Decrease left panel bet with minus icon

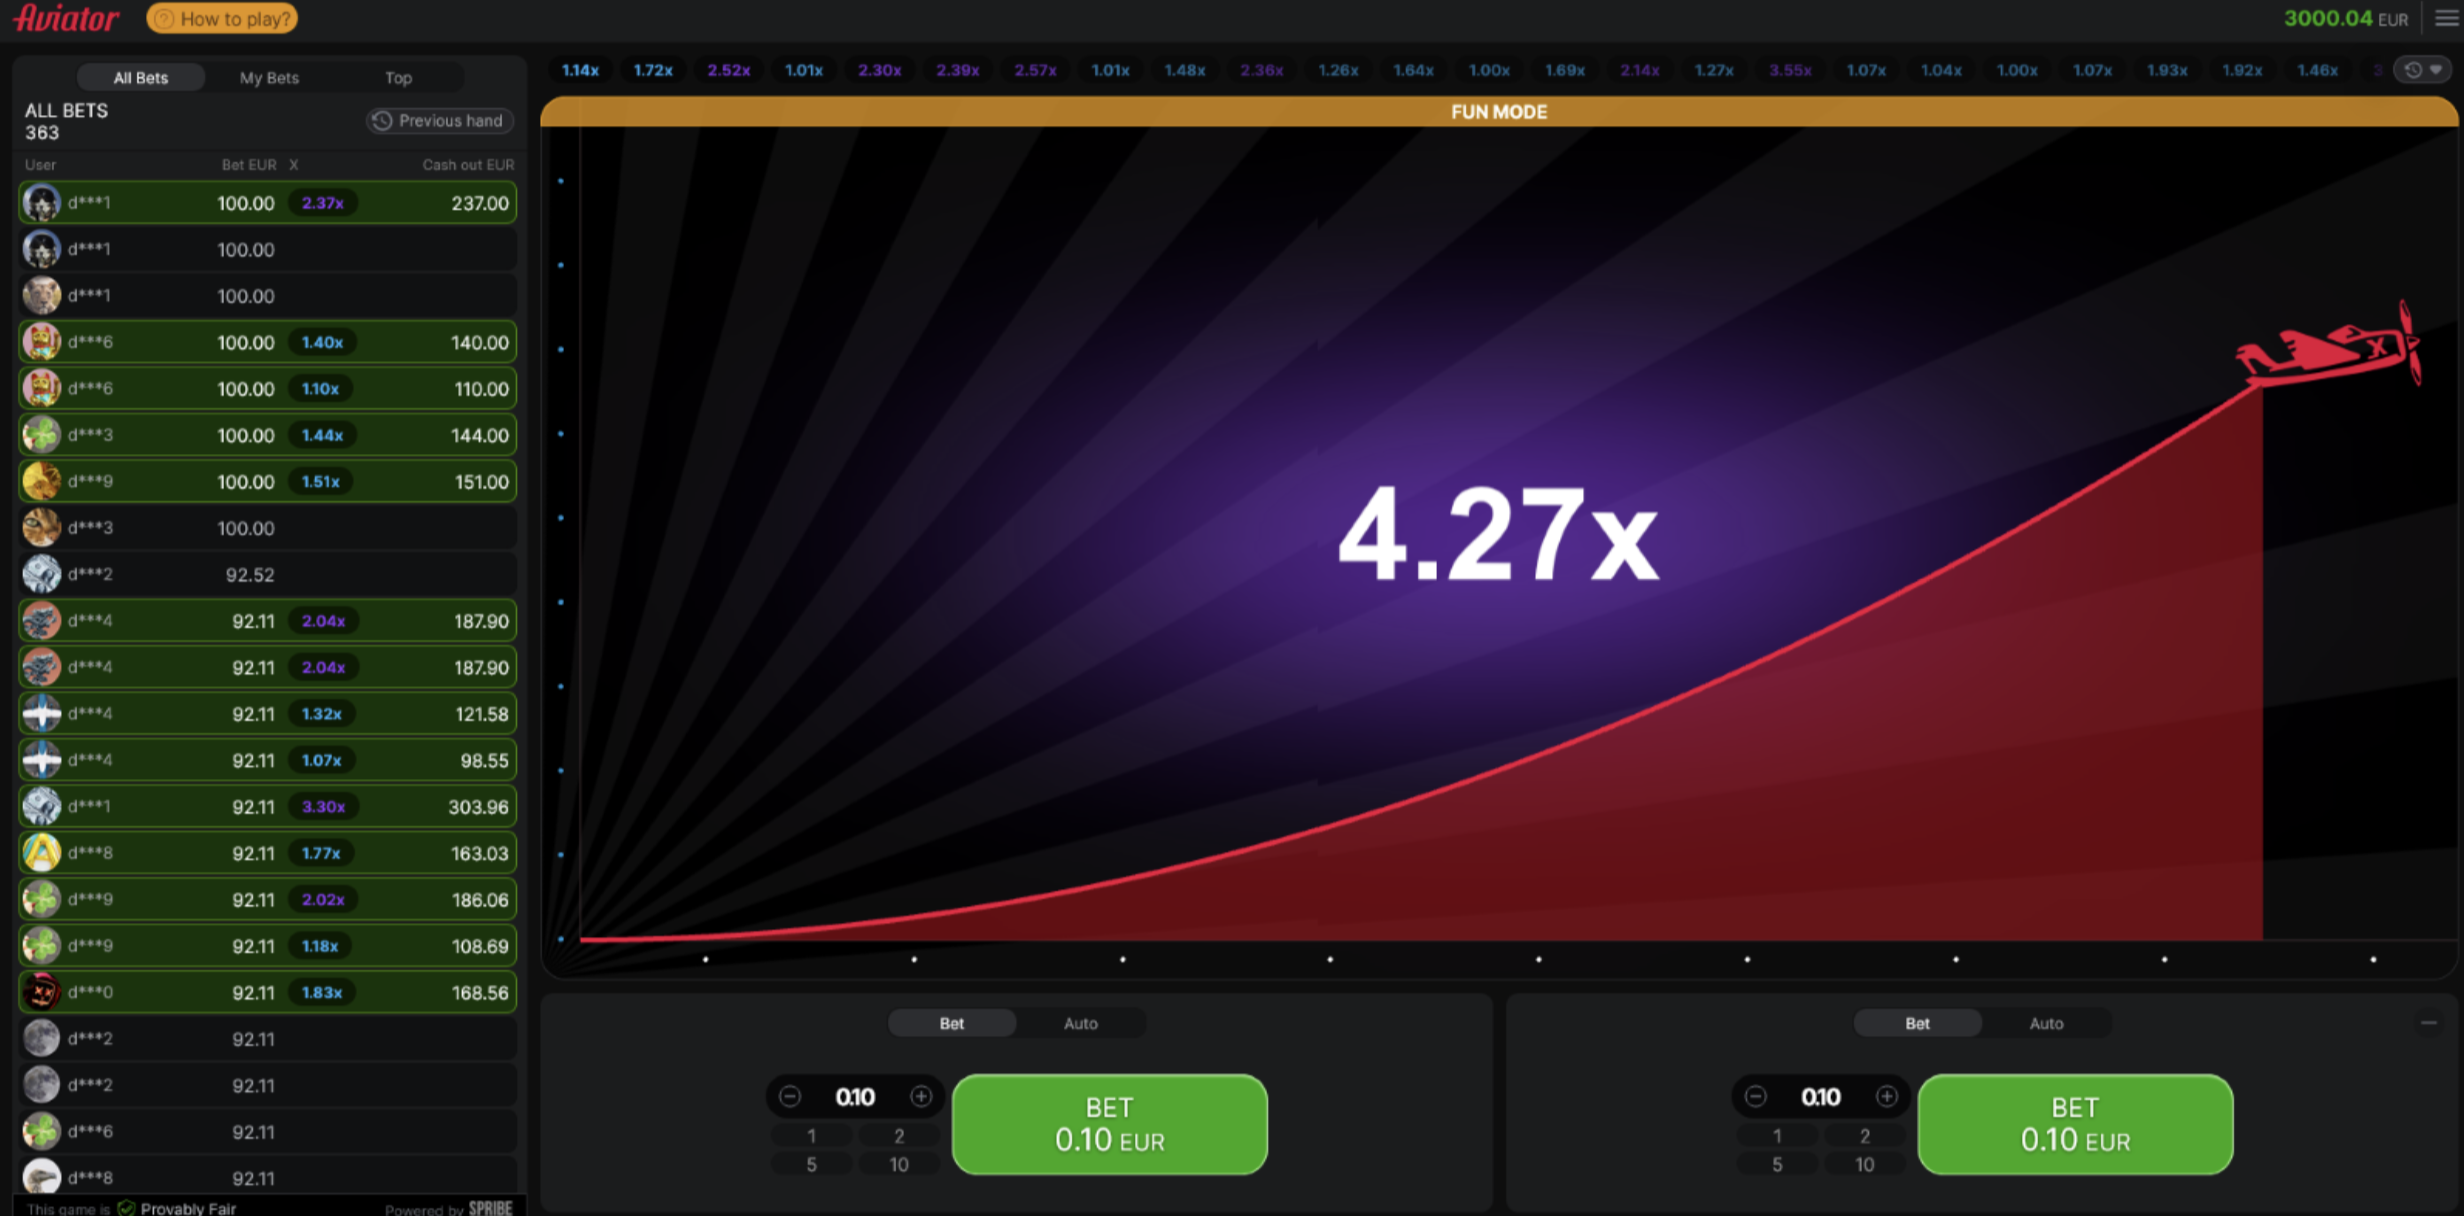[x=790, y=1096]
